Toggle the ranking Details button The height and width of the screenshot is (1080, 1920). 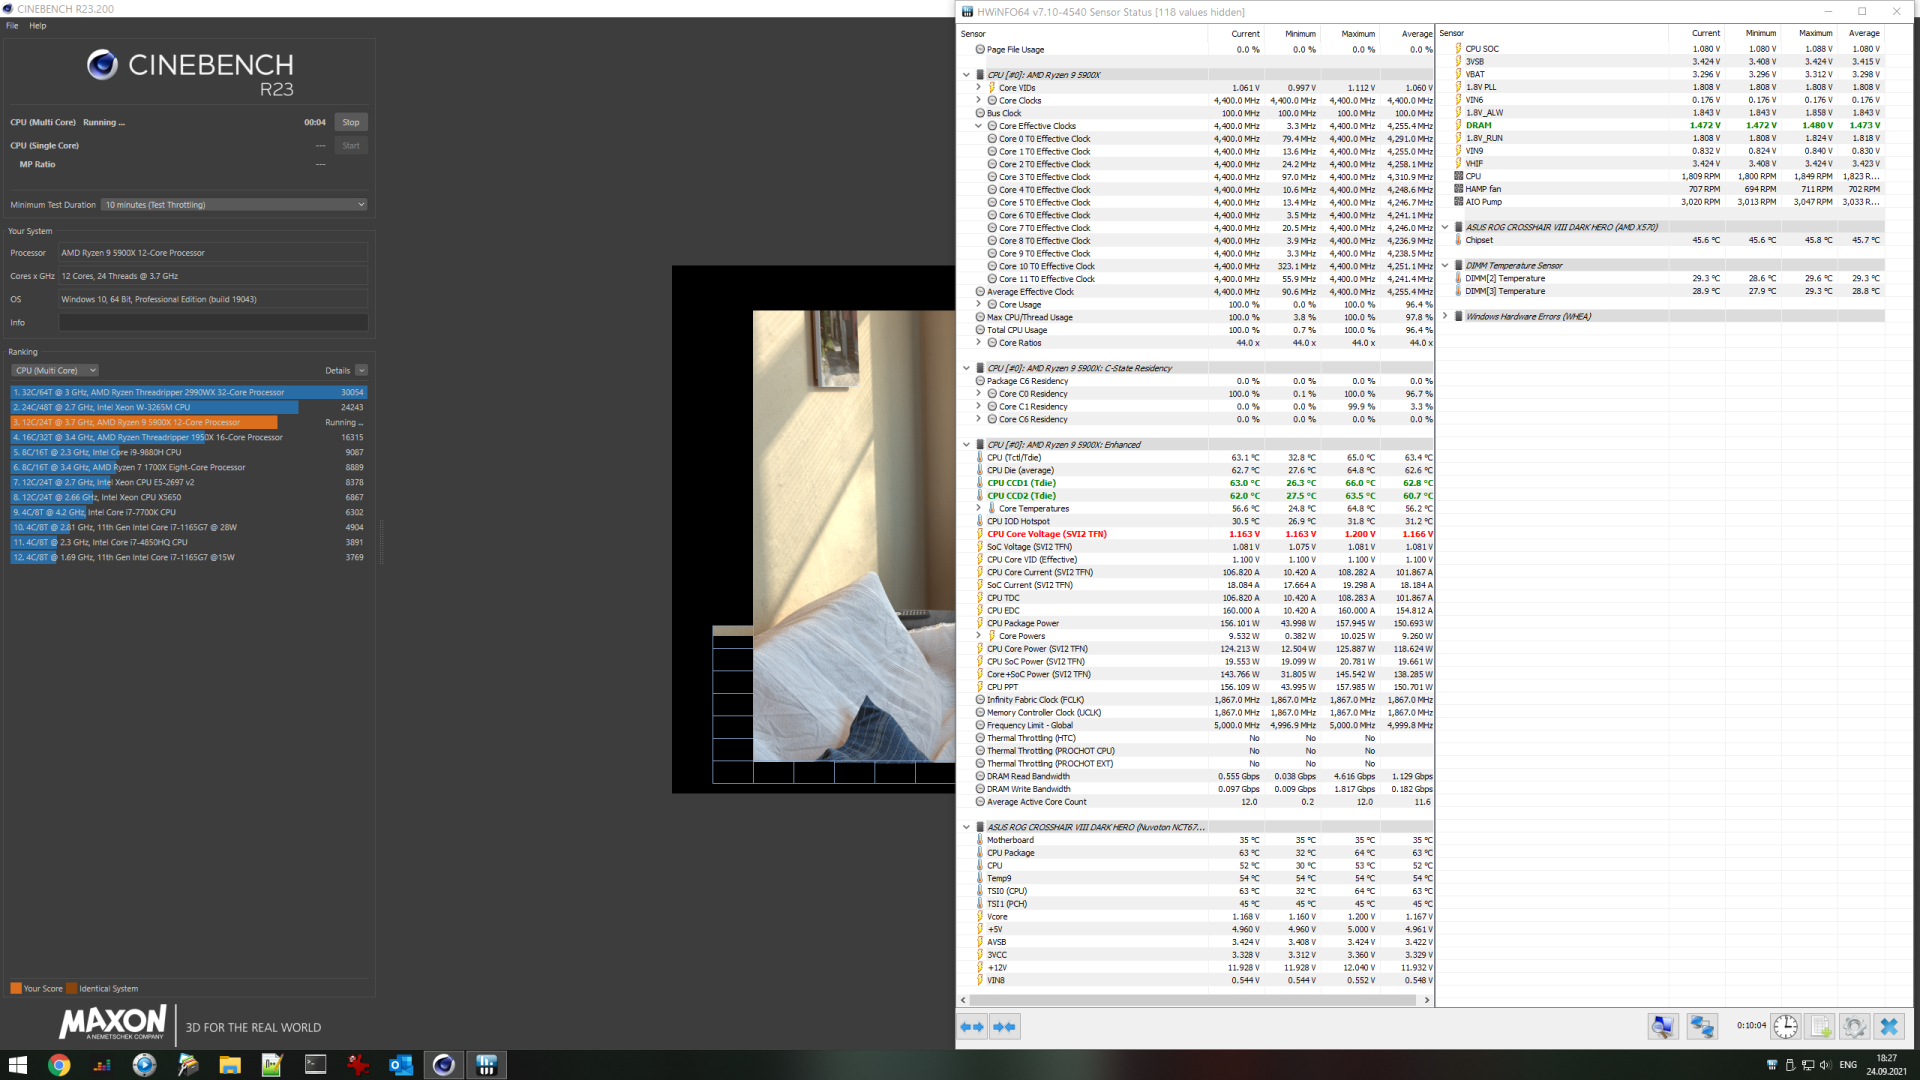pos(362,371)
